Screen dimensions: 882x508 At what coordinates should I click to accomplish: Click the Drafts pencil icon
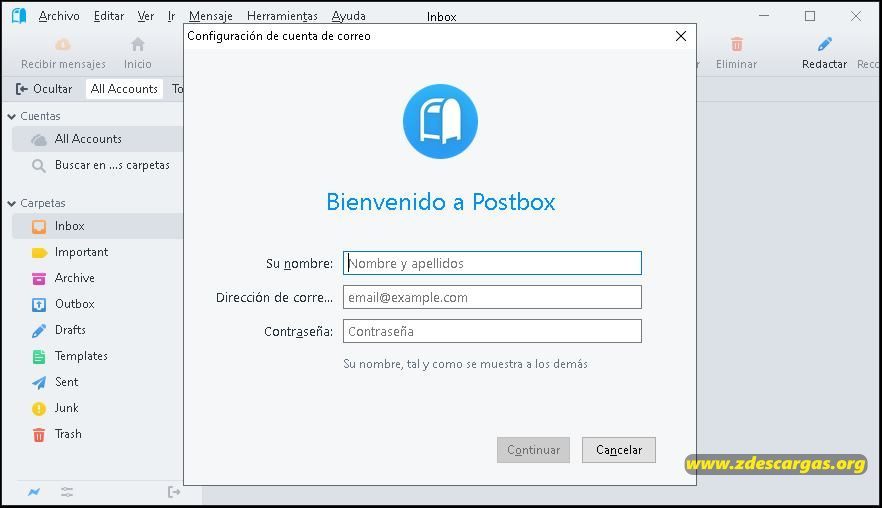[39, 331]
